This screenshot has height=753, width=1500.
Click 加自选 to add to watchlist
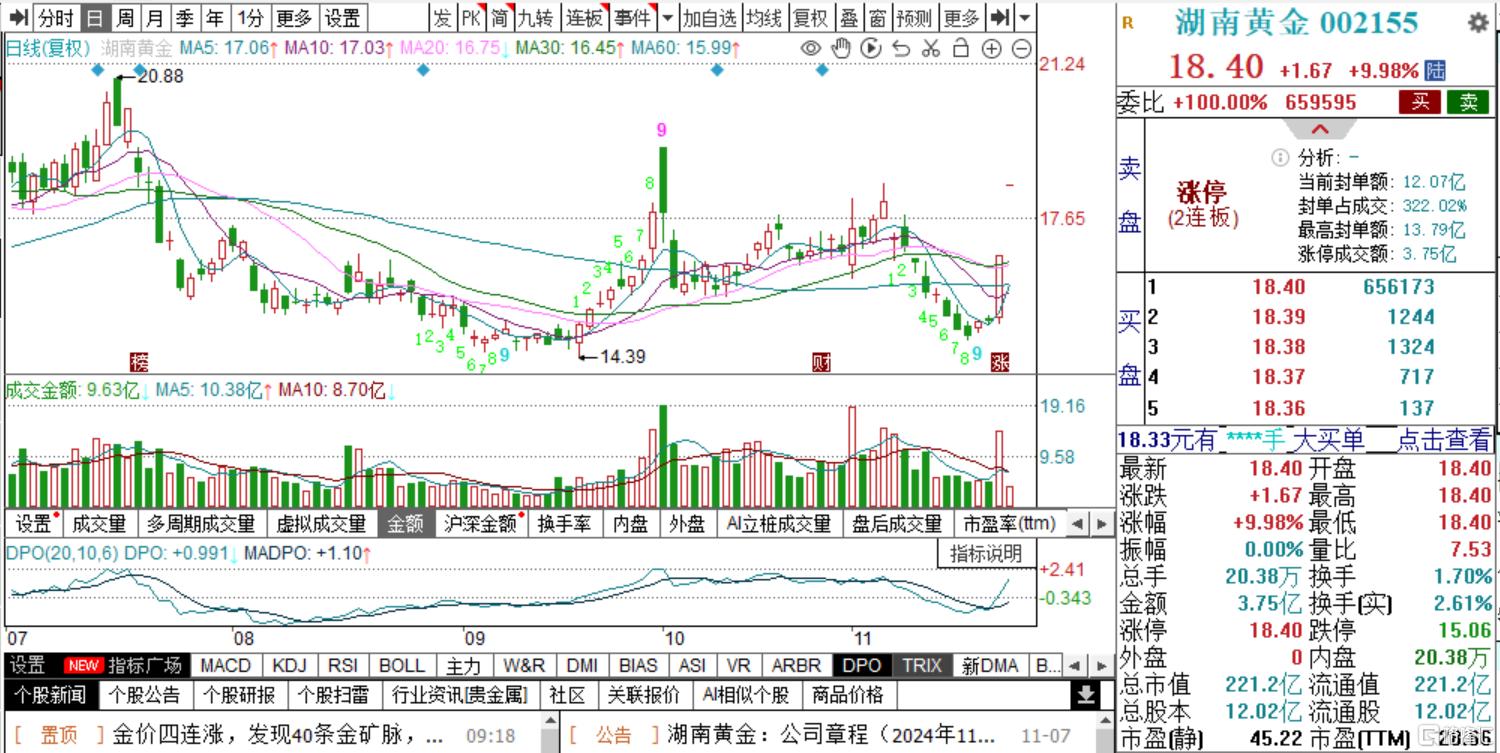point(709,17)
